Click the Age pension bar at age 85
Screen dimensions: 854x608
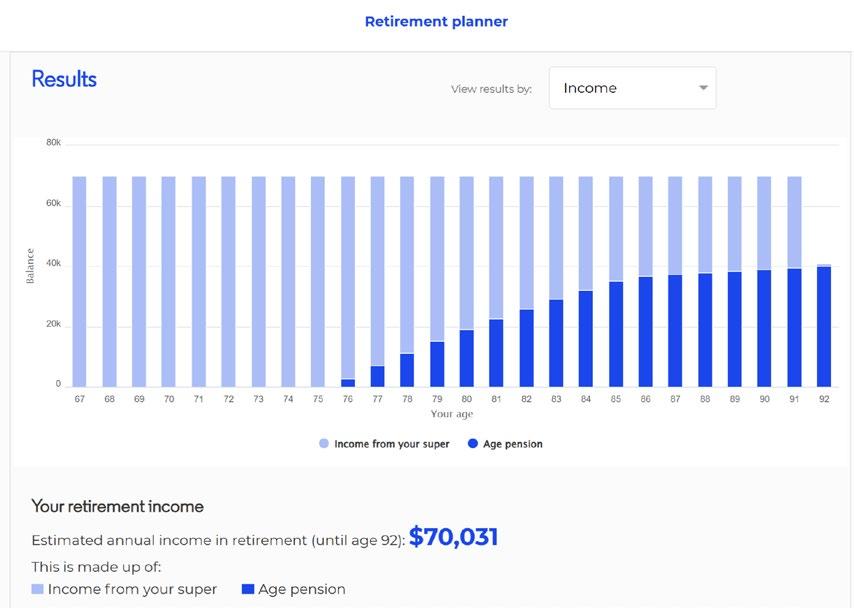click(x=616, y=334)
